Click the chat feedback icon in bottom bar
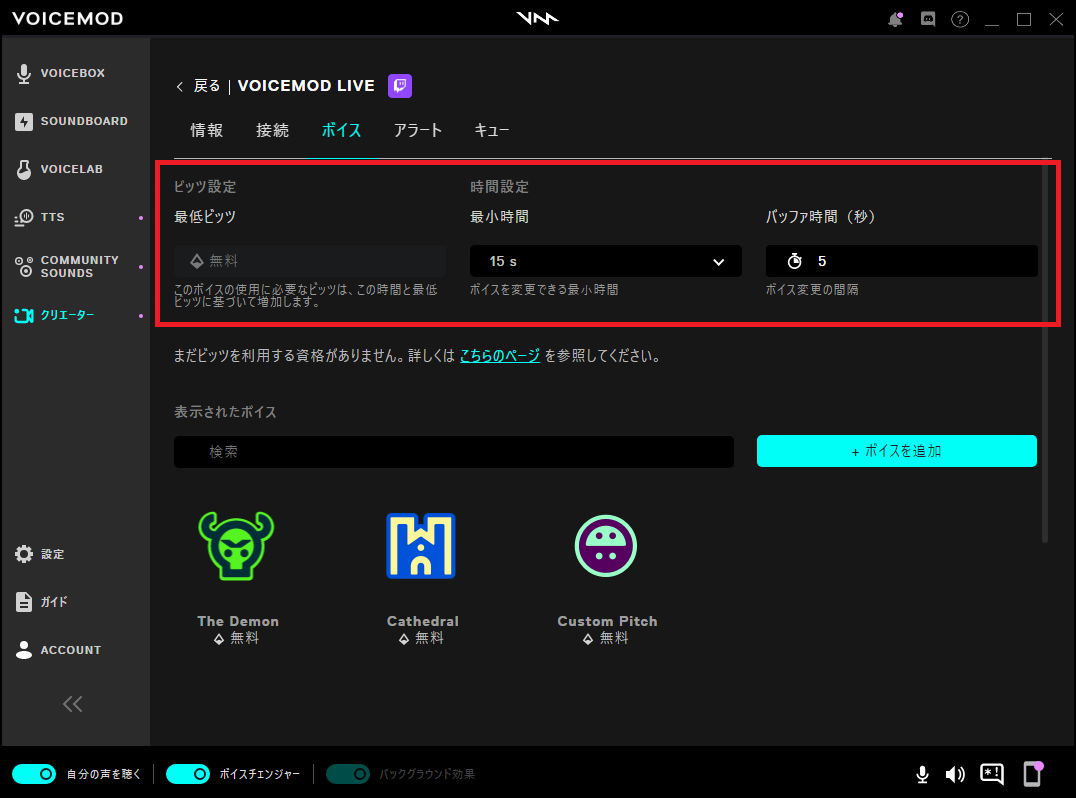Image resolution: width=1076 pixels, height=798 pixels. [992, 774]
